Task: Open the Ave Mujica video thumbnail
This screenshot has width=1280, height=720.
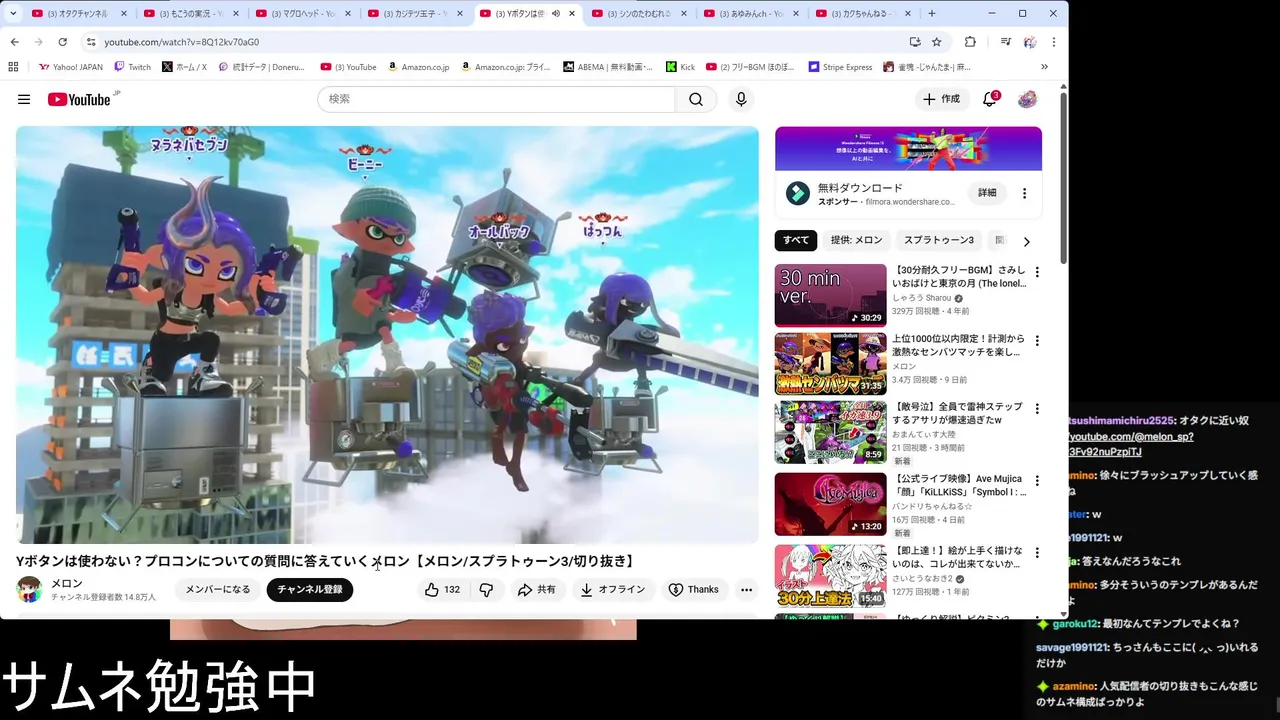Action: [830, 504]
